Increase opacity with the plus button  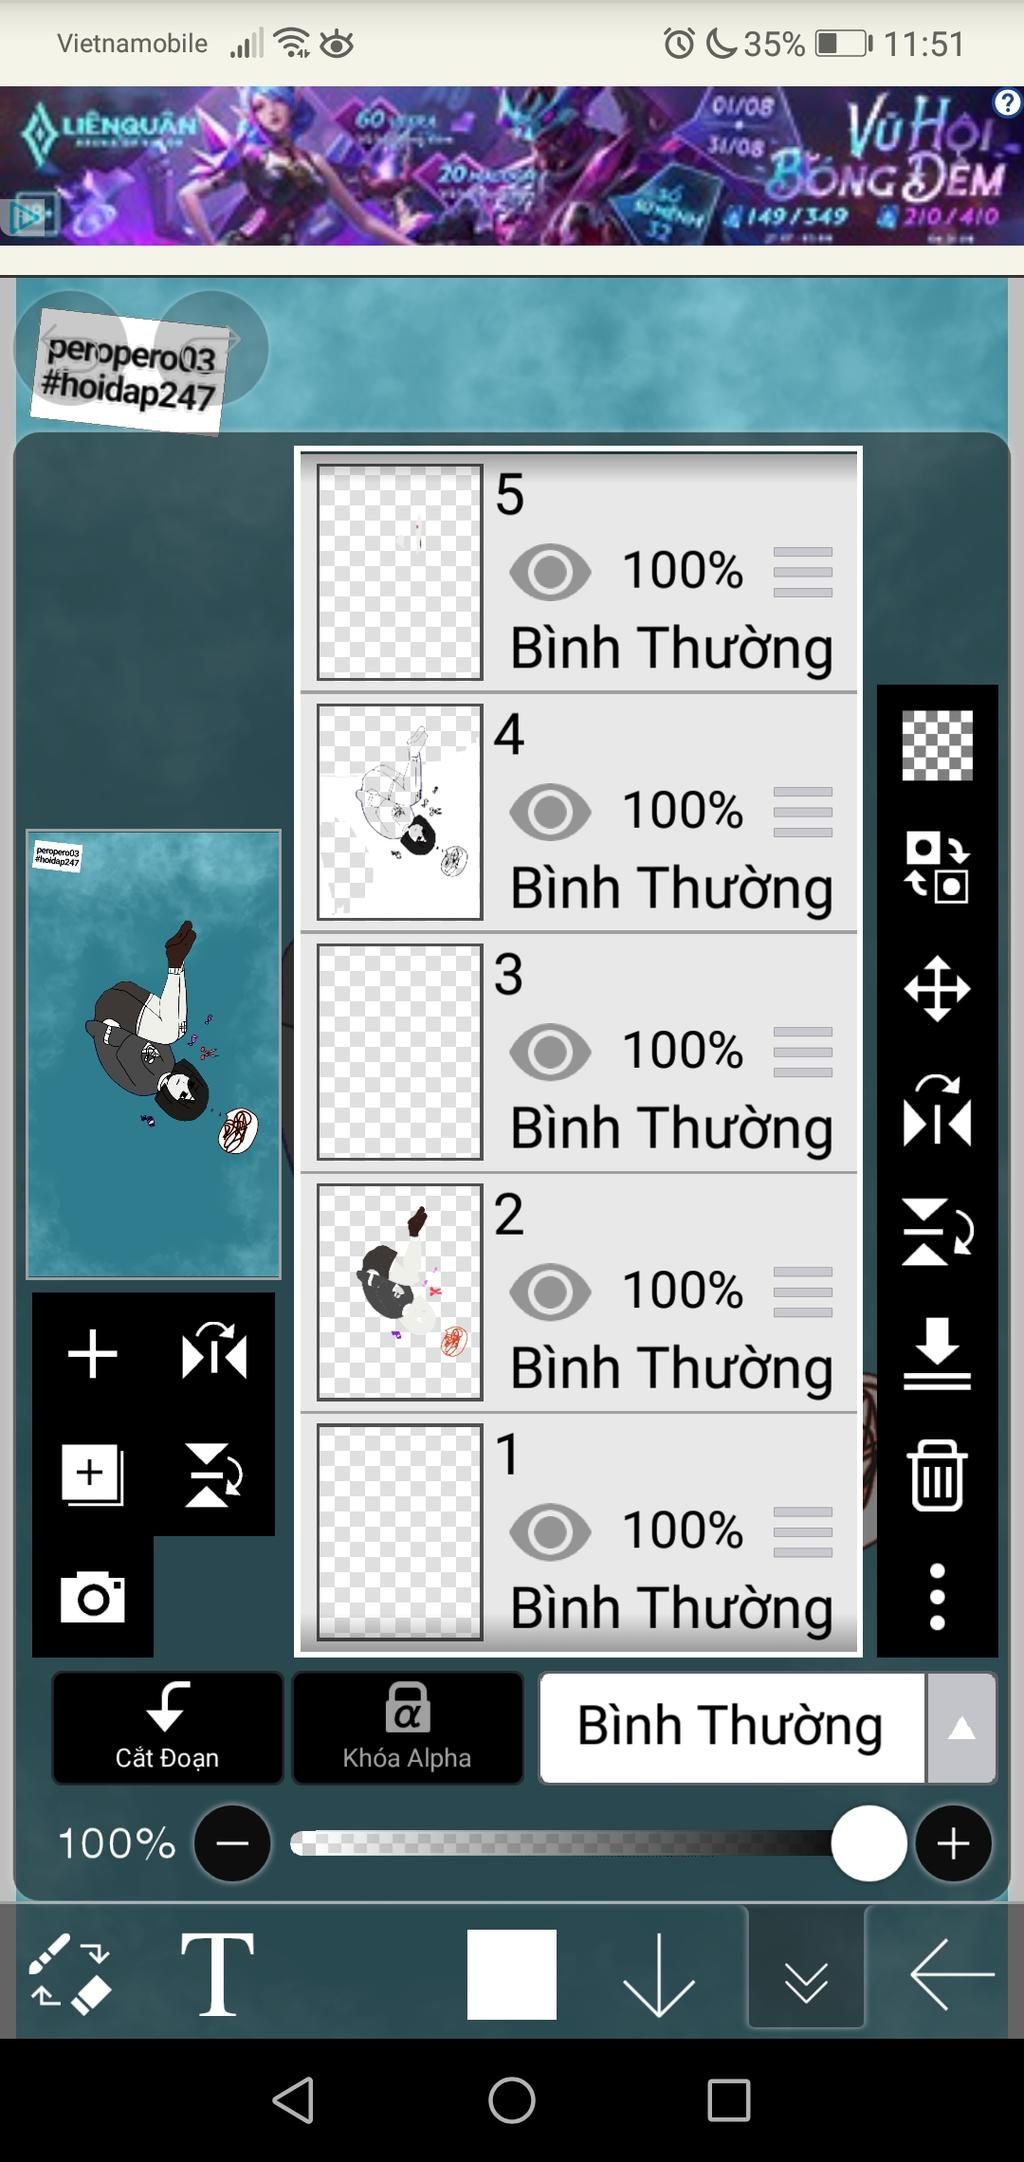click(953, 1843)
